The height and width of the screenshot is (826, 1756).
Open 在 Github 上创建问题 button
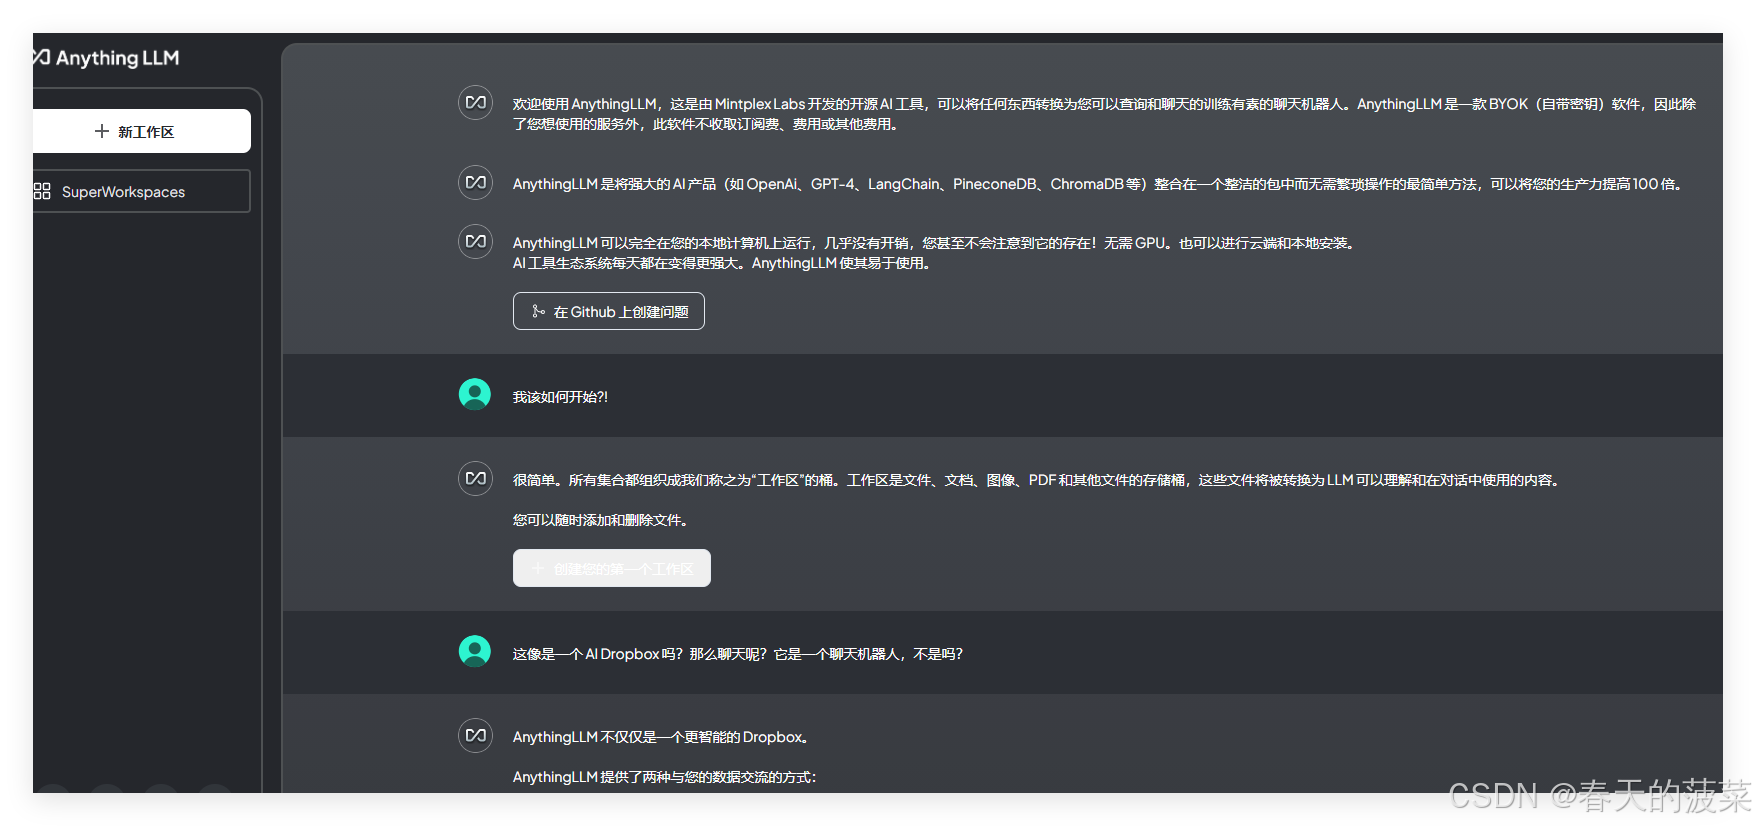[x=609, y=311]
